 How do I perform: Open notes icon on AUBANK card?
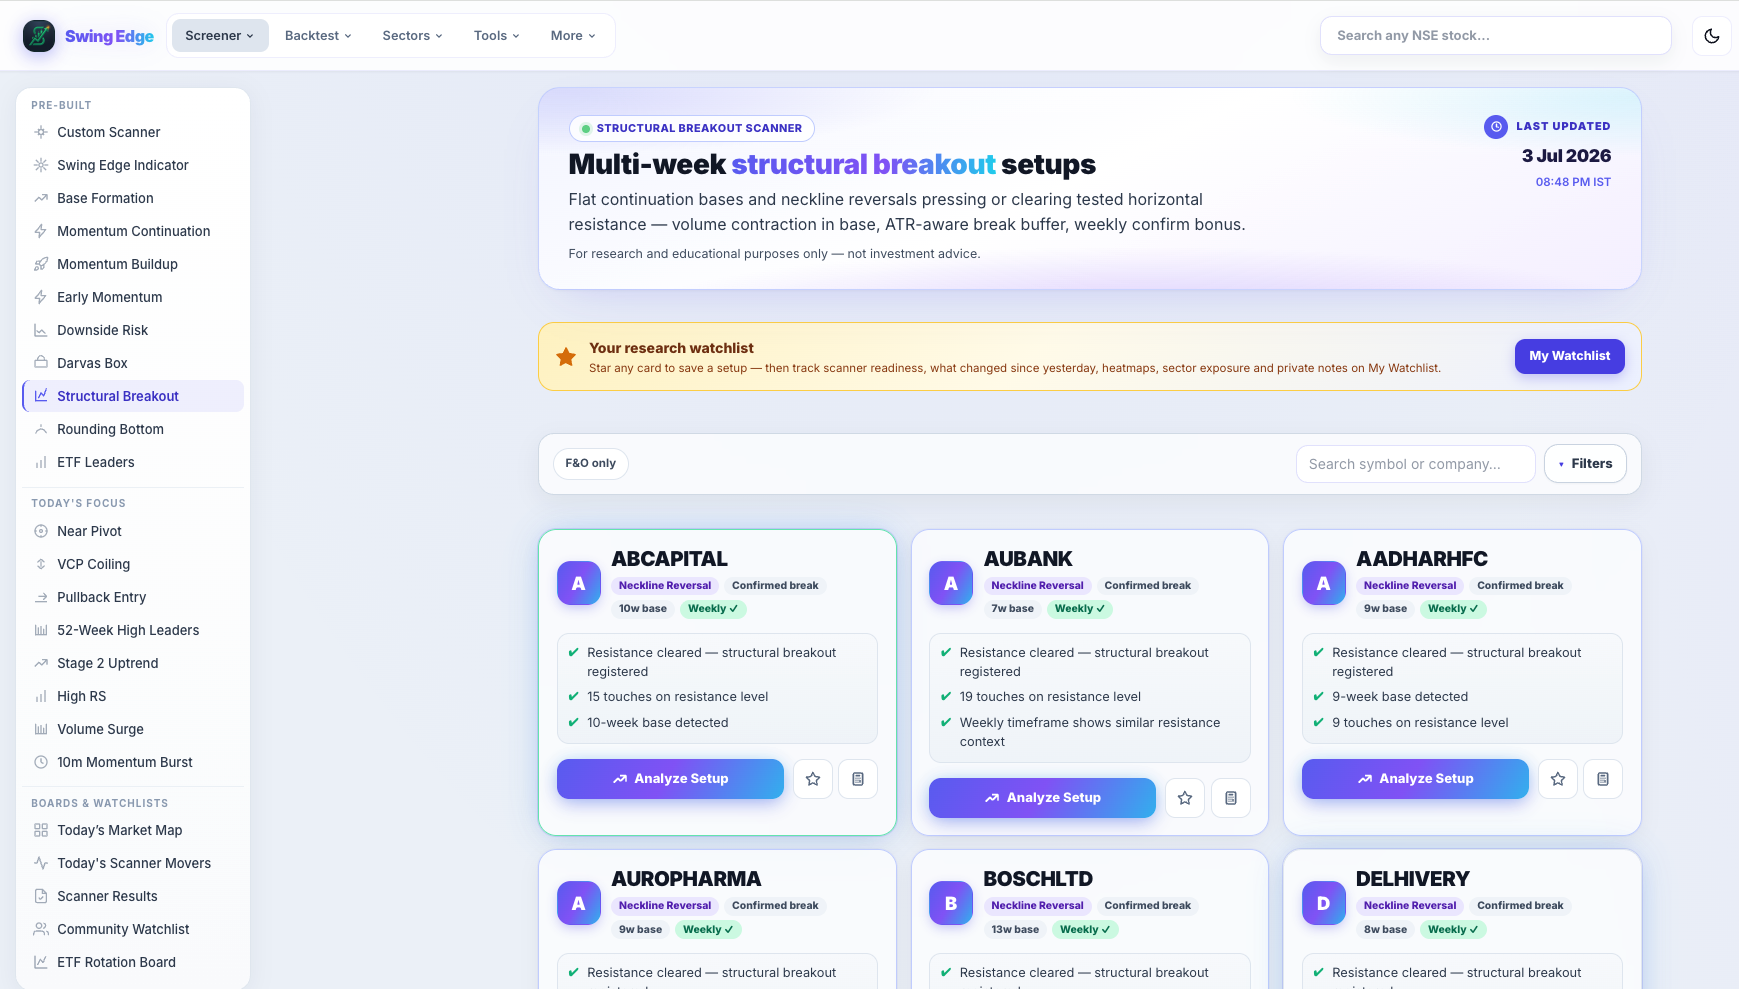pos(1231,798)
